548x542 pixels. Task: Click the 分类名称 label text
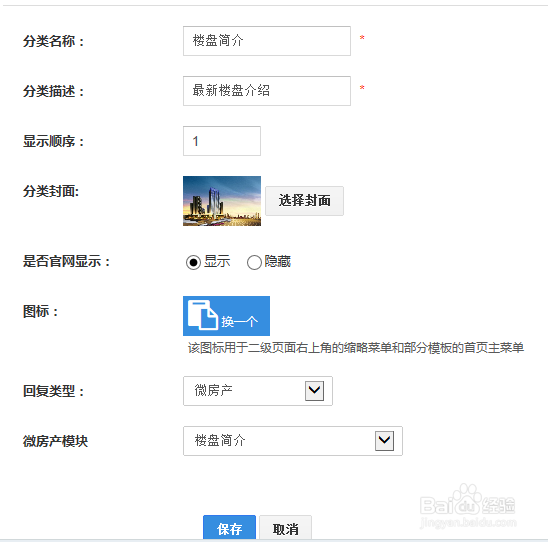(x=53, y=41)
